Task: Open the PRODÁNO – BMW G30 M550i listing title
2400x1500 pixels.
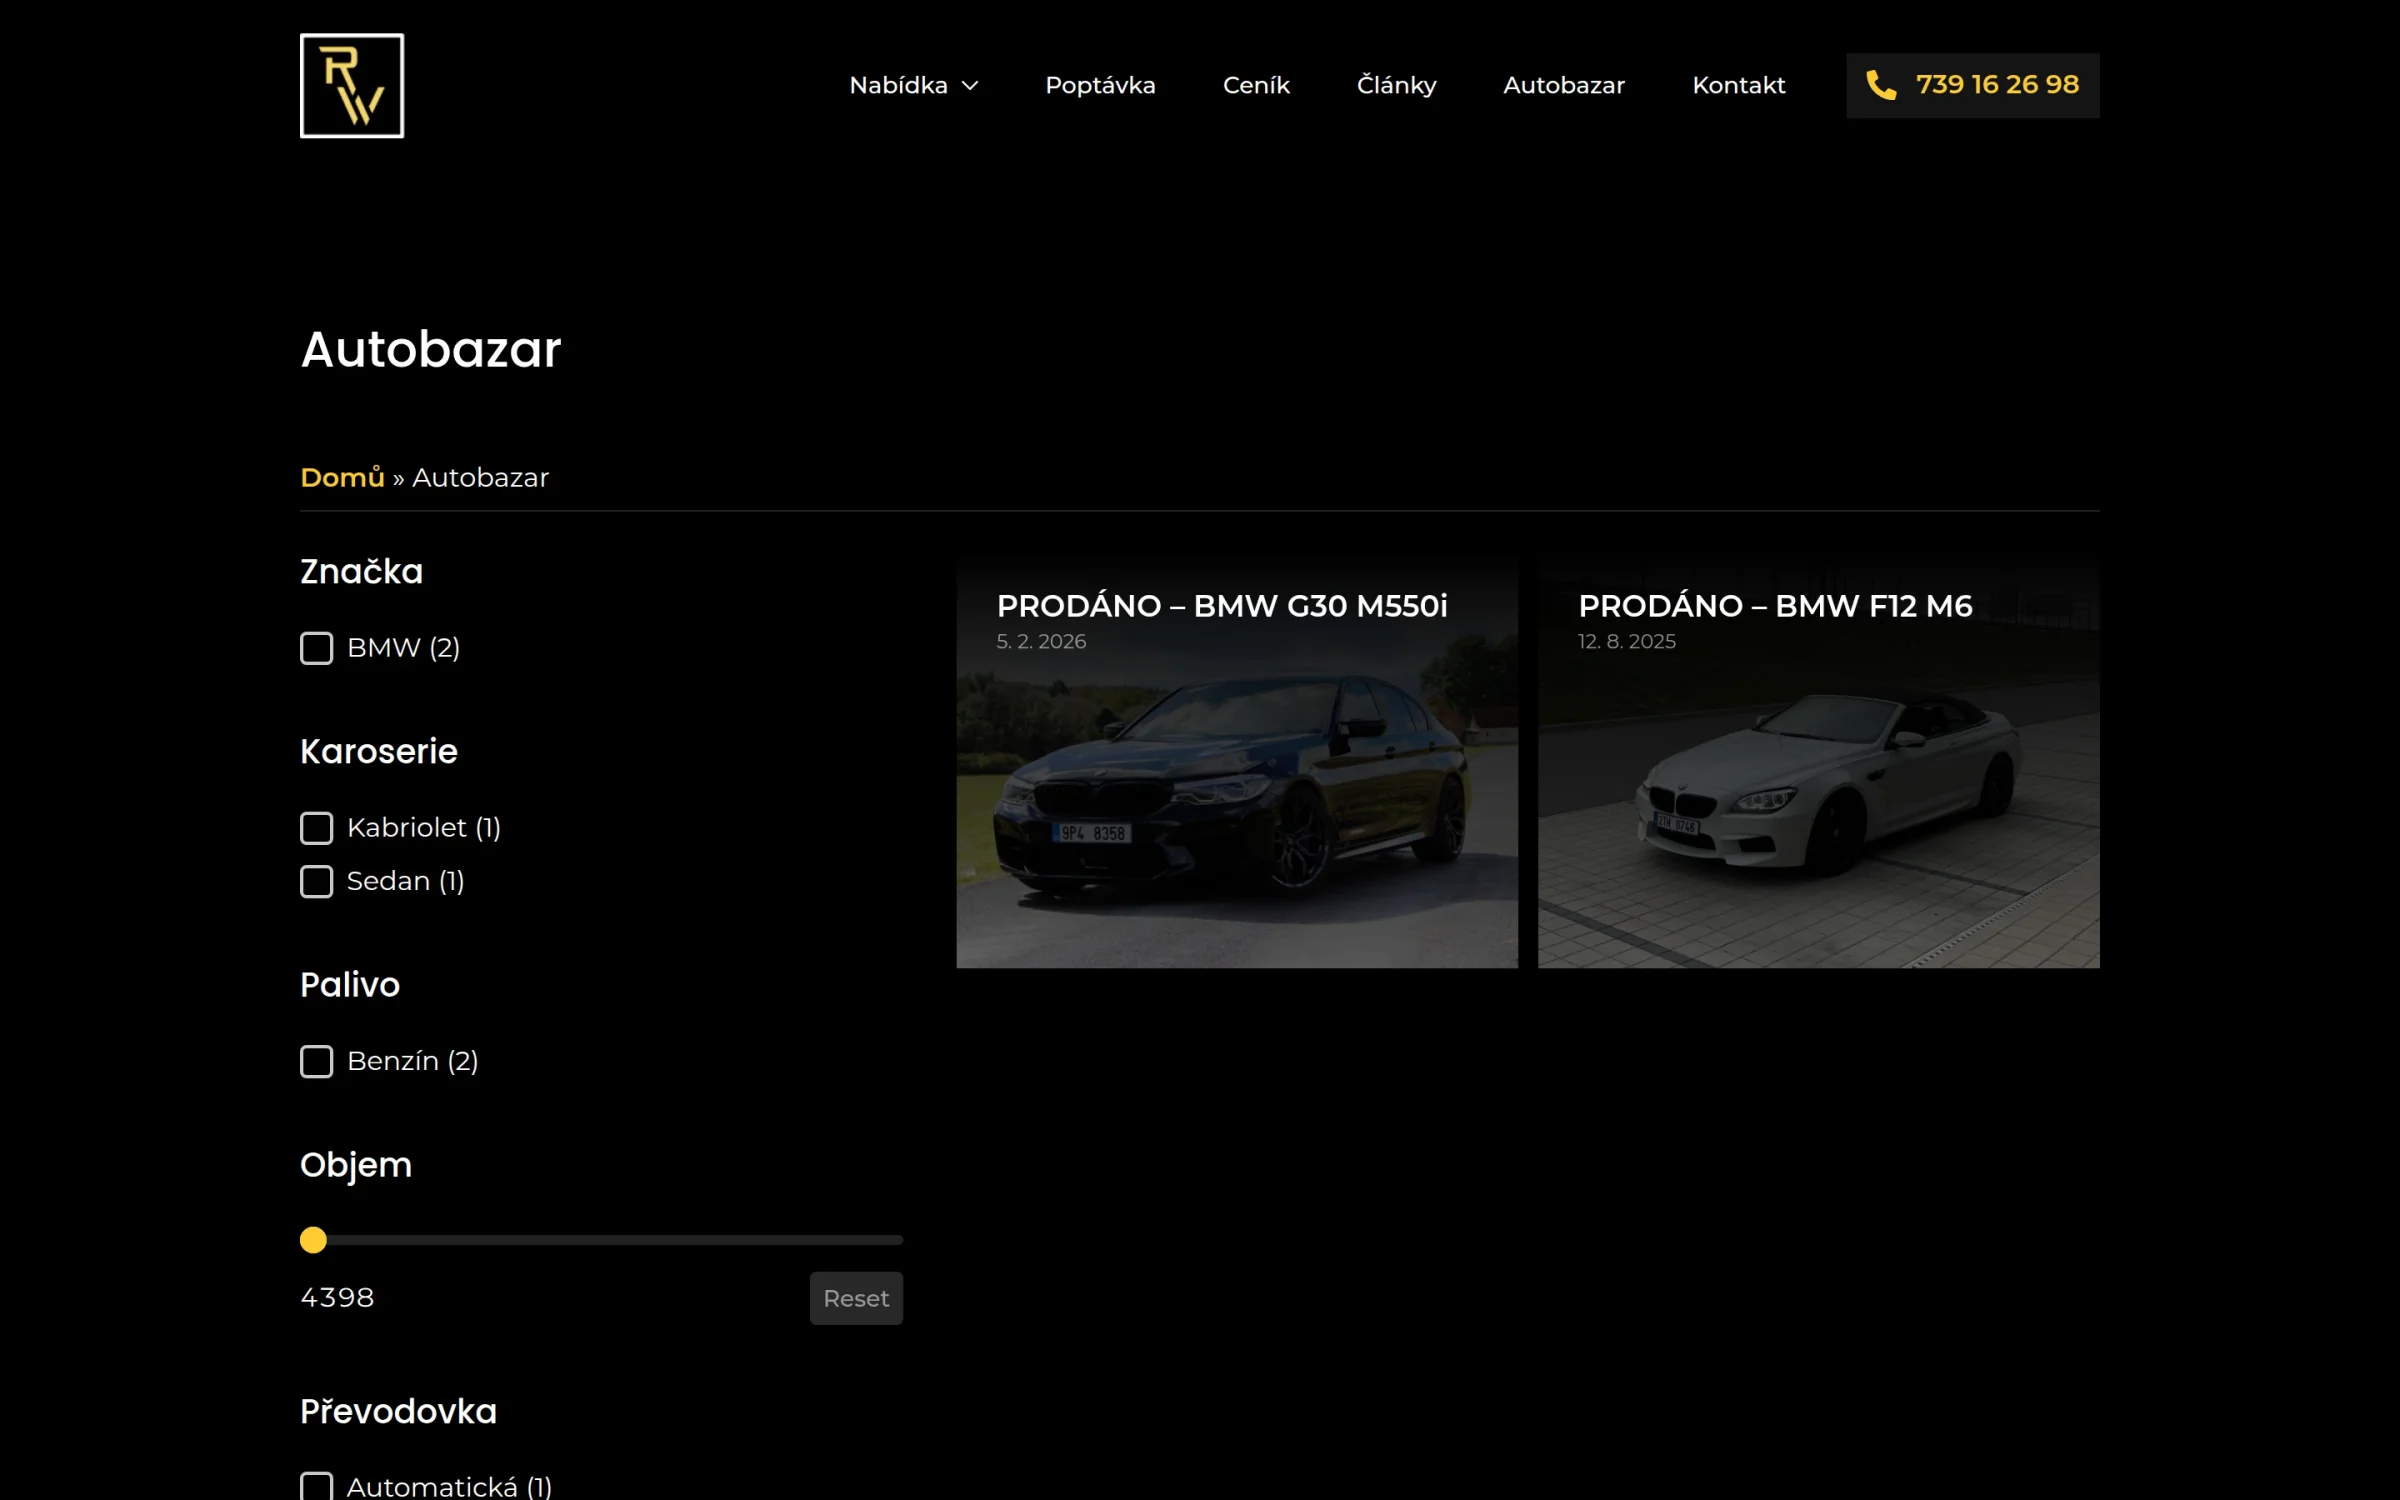Action: pos(1222,606)
